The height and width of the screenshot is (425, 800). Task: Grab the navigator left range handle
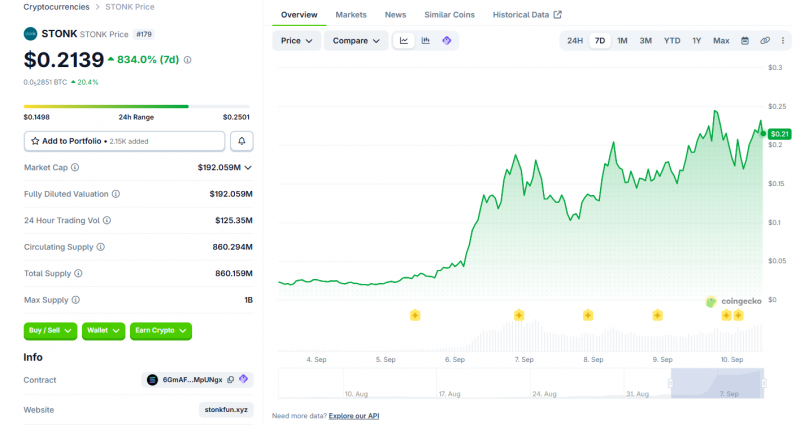click(x=670, y=383)
